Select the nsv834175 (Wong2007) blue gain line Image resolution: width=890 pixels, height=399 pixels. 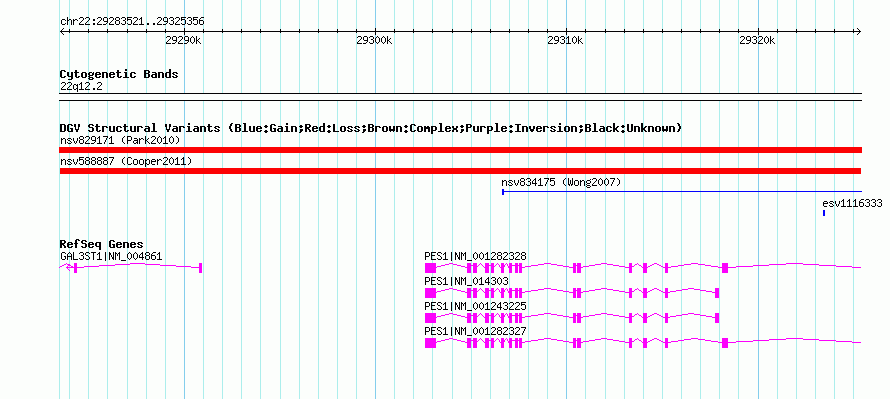coord(682,192)
